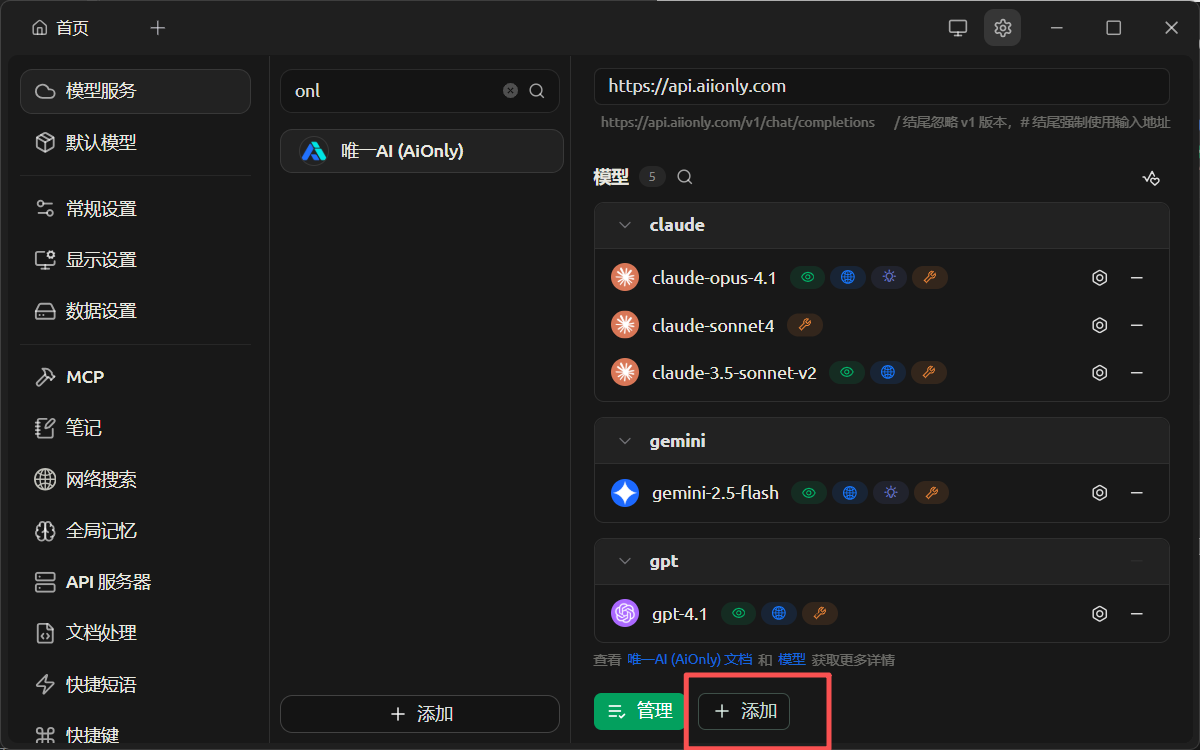Click claude-opus-4.1 model name
The height and width of the screenshot is (750, 1200).
(714, 278)
